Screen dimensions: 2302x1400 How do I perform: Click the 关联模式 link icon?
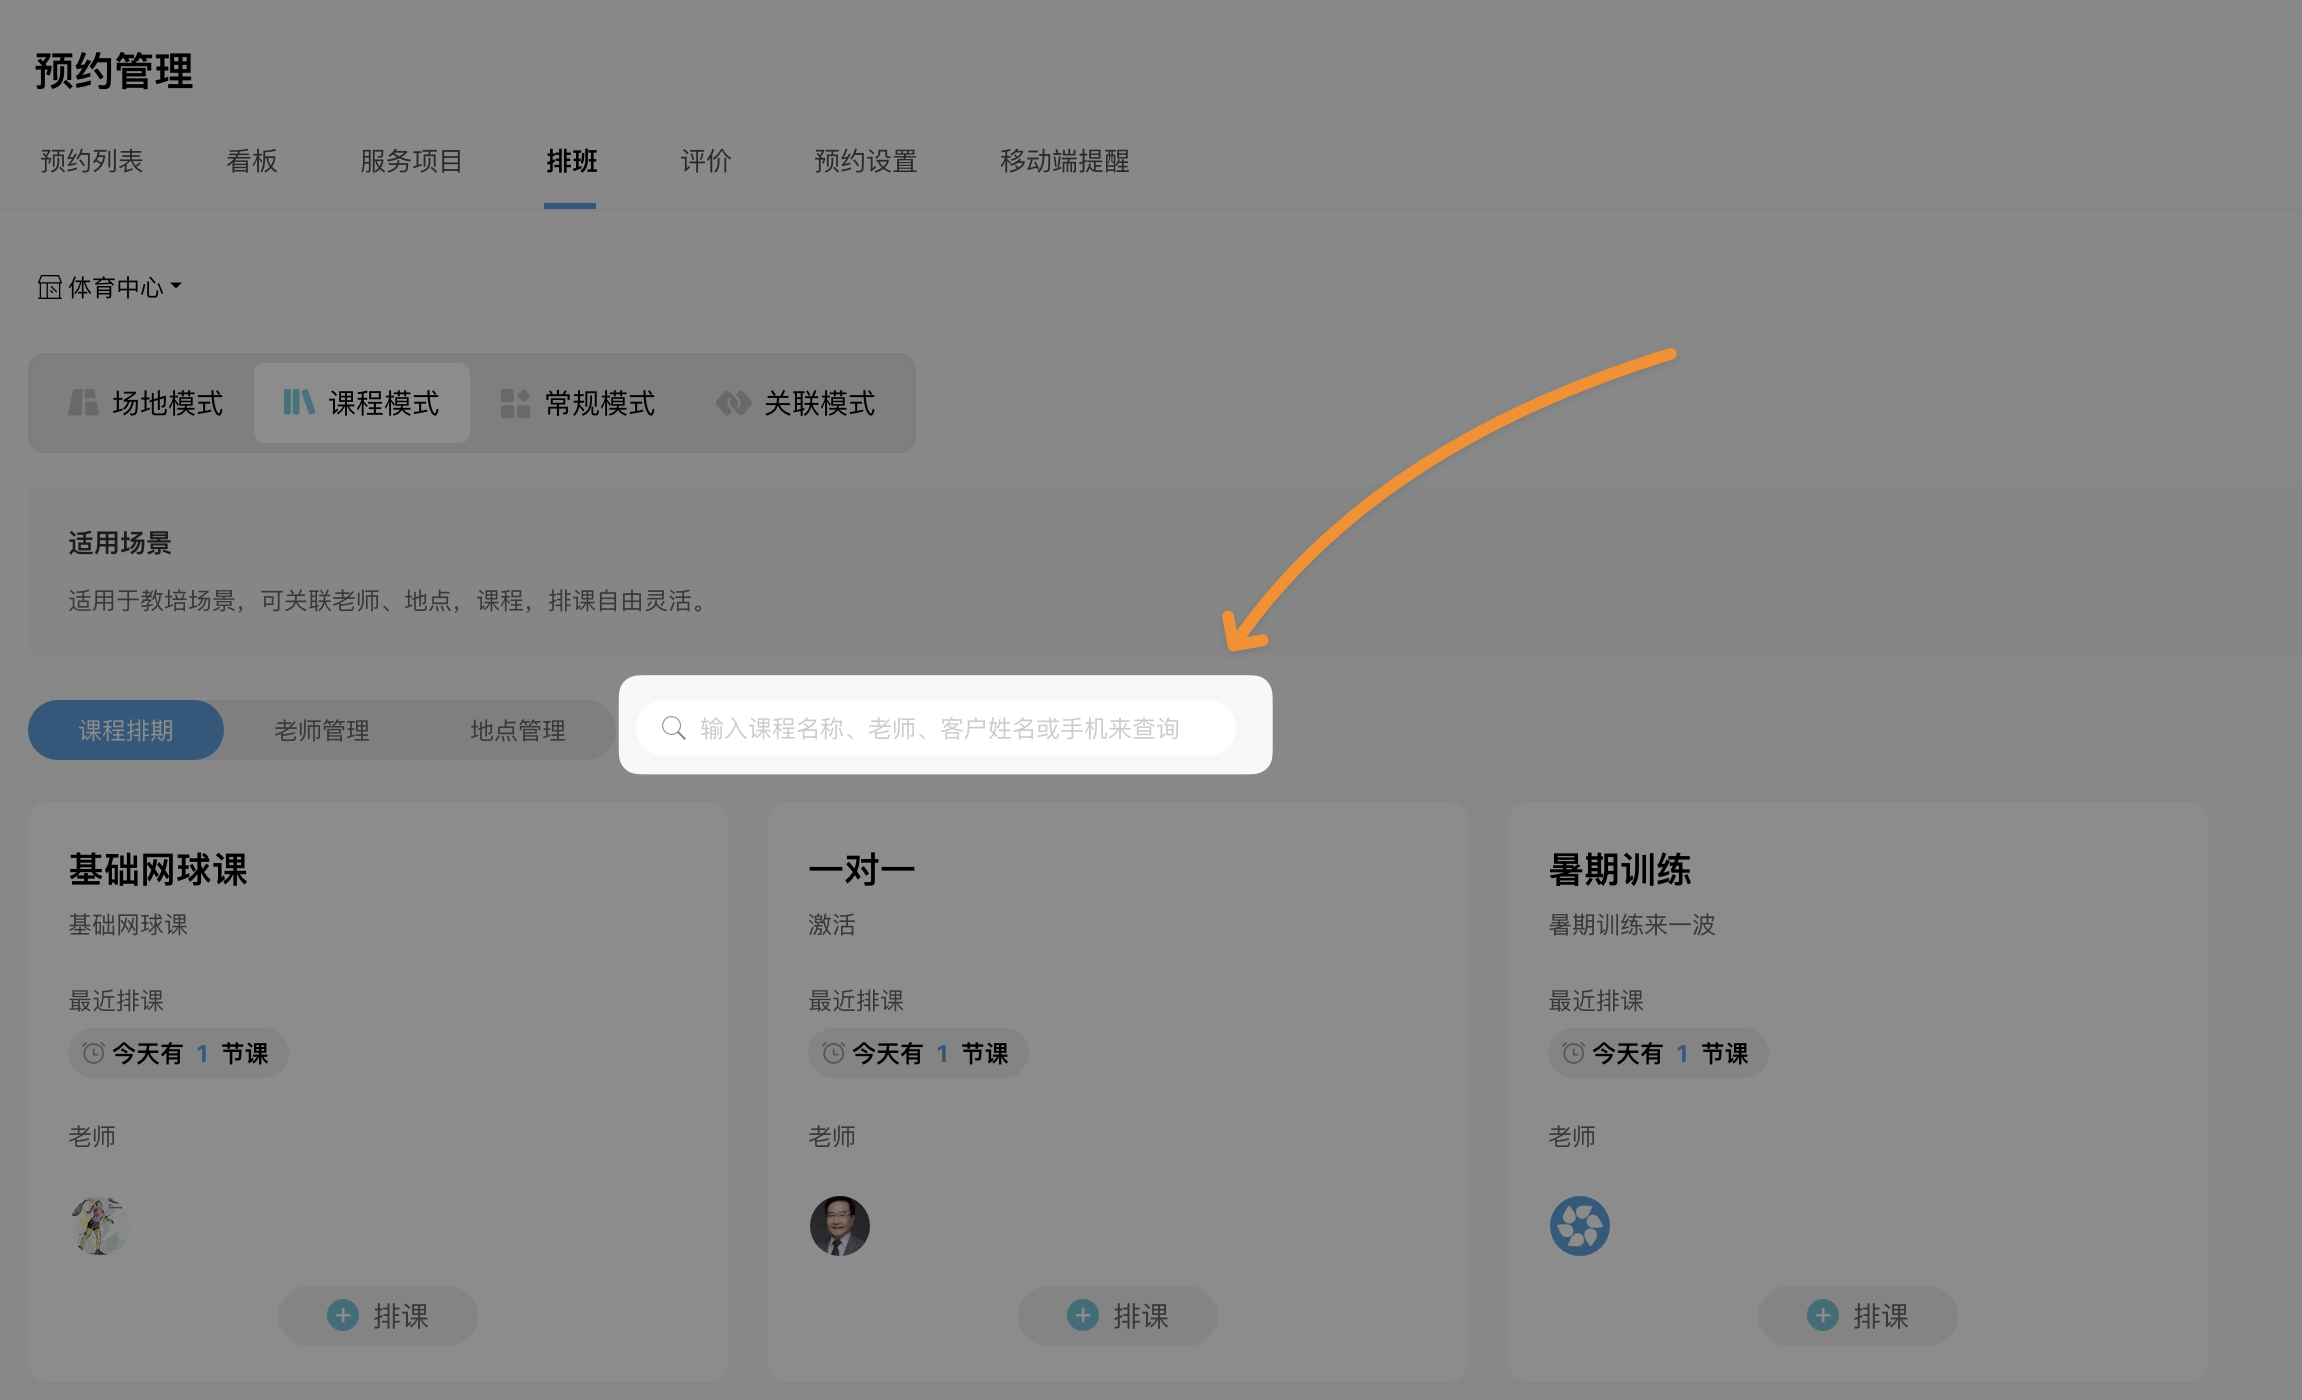pyautogui.click(x=733, y=403)
